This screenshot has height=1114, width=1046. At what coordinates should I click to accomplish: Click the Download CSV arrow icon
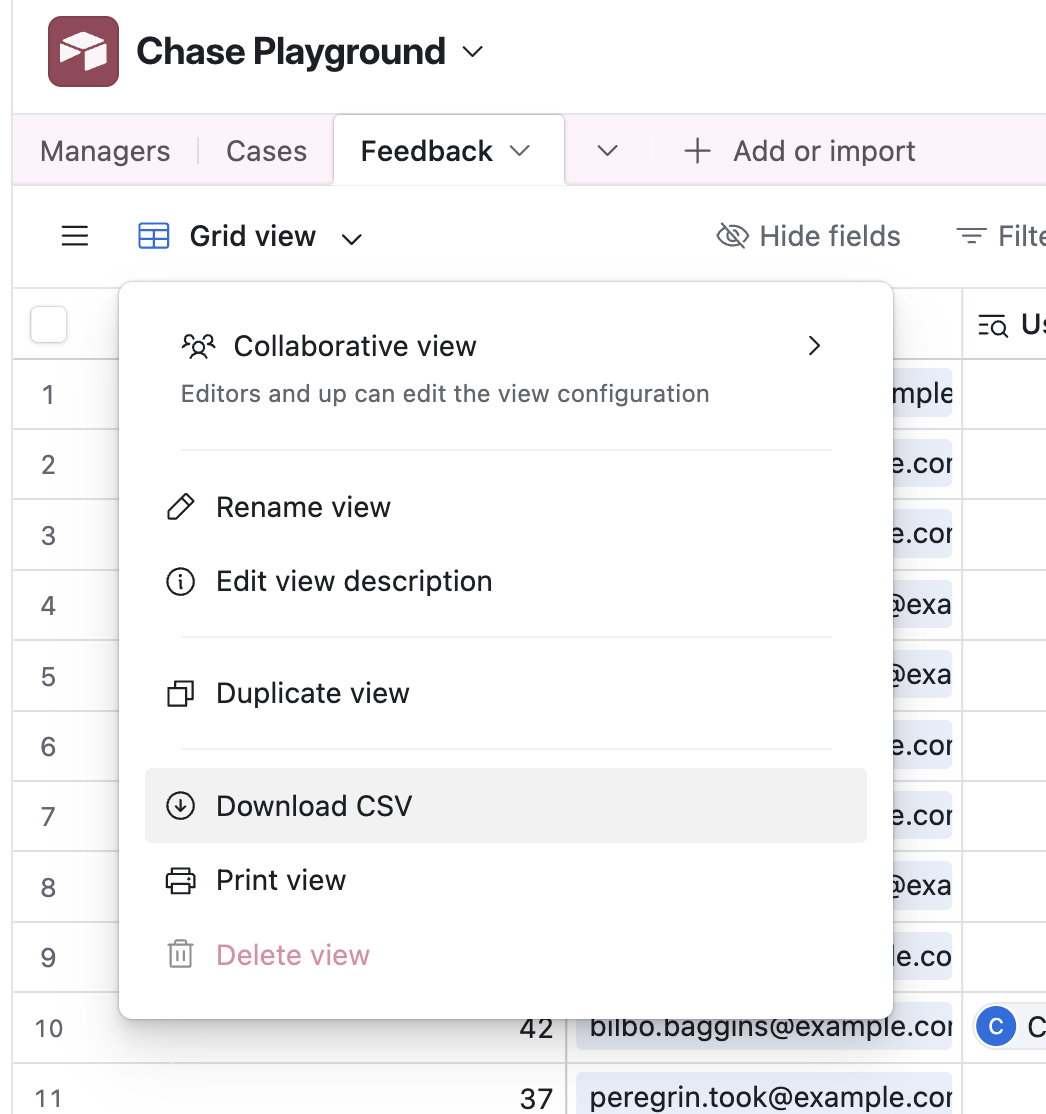pyautogui.click(x=180, y=806)
